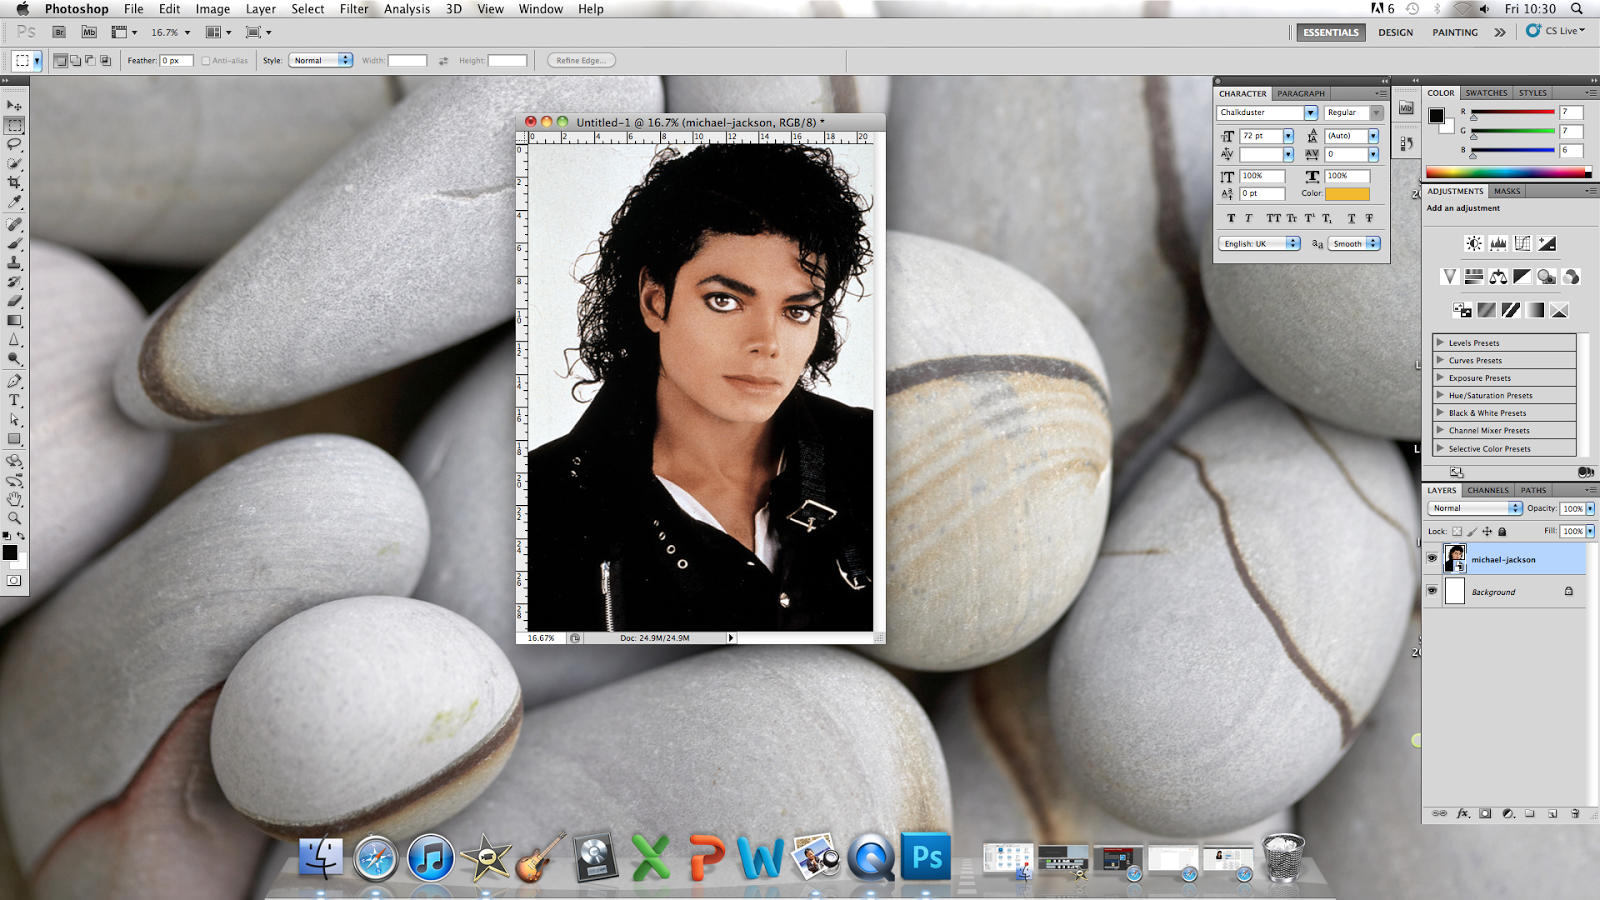This screenshot has height=900, width=1600.
Task: Add a Color Balance adjustment
Action: [1498, 277]
